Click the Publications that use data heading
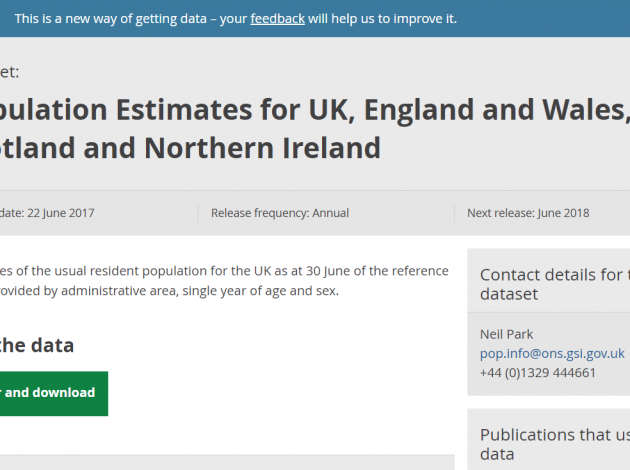The width and height of the screenshot is (630, 470). 555,444
